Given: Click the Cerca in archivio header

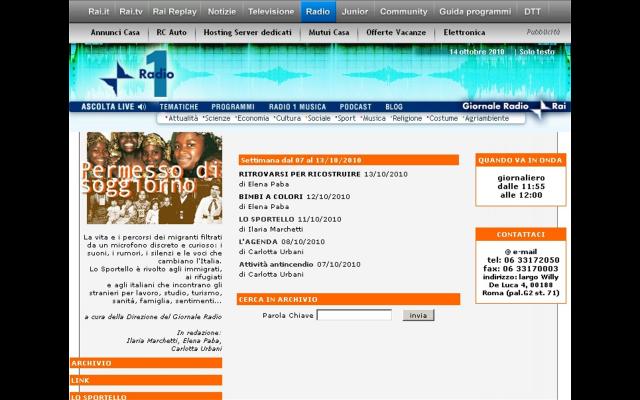Looking at the screenshot, I should (348, 299).
